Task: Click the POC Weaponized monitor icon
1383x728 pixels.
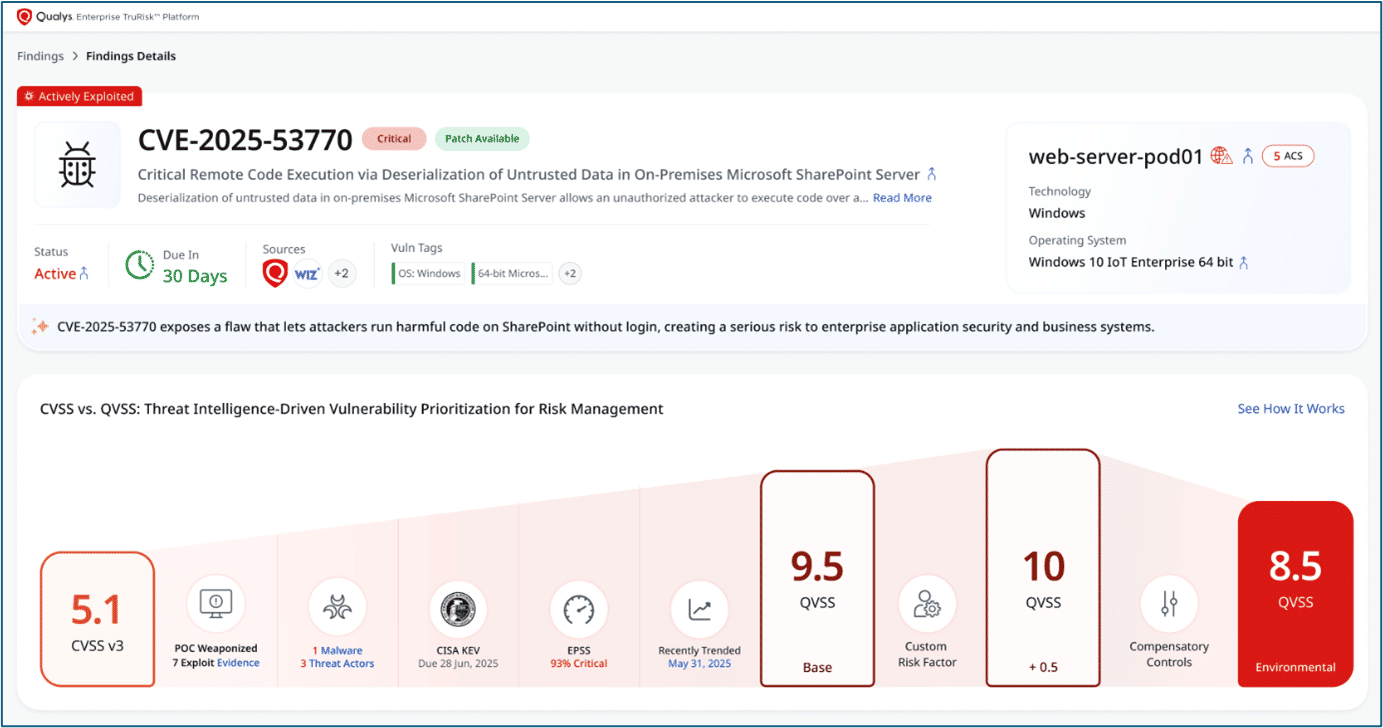Action: pyautogui.click(x=216, y=604)
